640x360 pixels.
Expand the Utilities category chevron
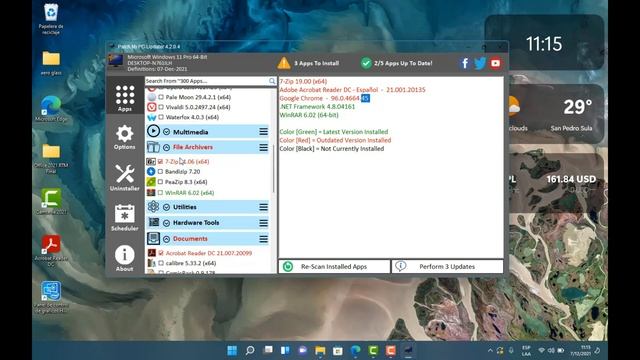click(167, 207)
